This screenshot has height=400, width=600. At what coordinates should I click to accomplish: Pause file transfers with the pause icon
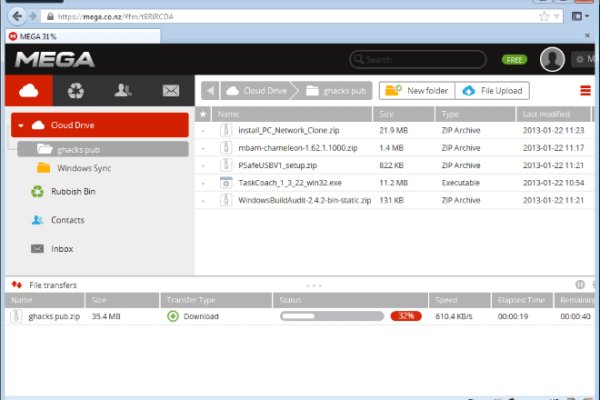(580, 285)
